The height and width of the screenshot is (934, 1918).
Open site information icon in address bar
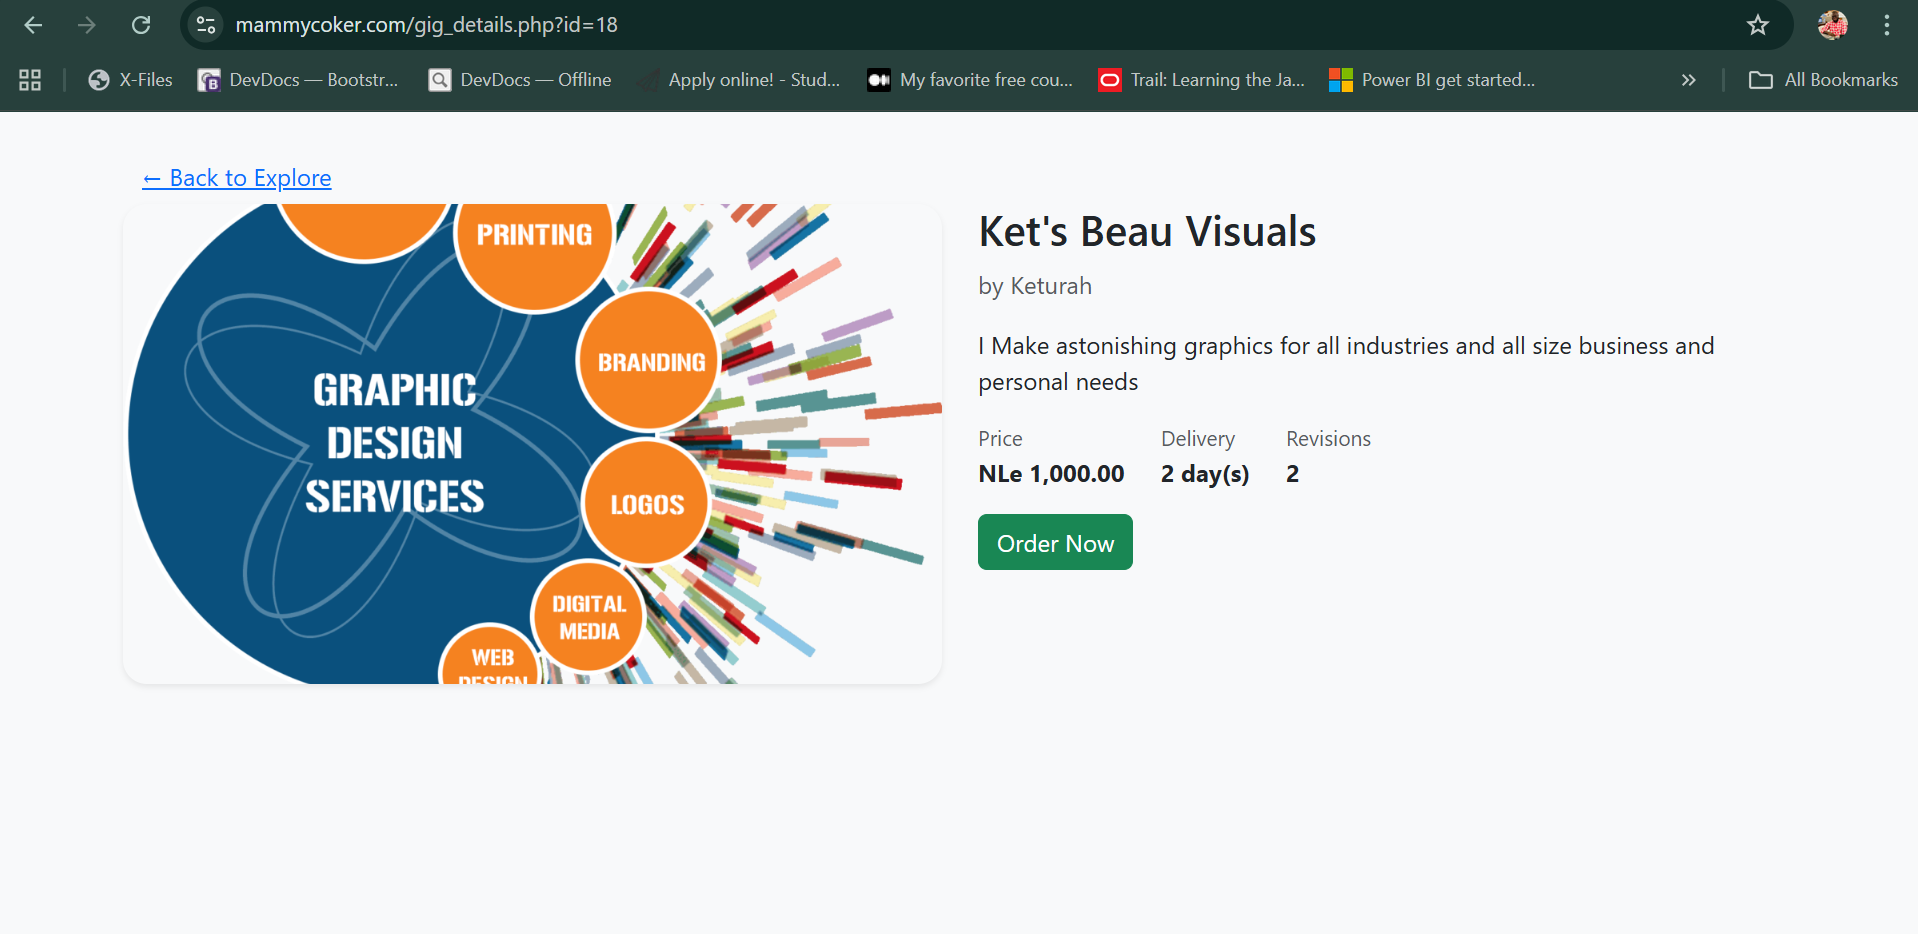(206, 25)
